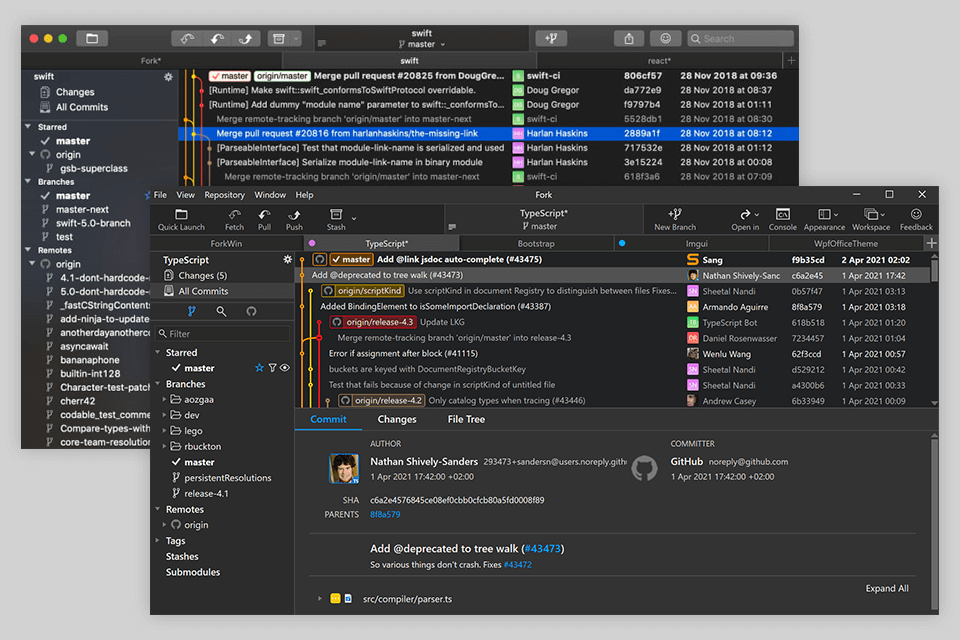Expand the Tags section

click(158, 540)
